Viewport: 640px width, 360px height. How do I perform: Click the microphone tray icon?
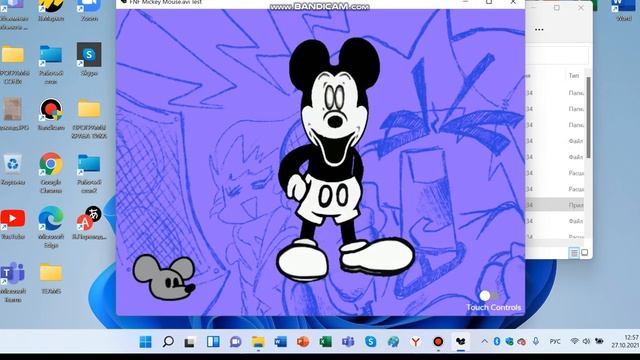point(536,342)
